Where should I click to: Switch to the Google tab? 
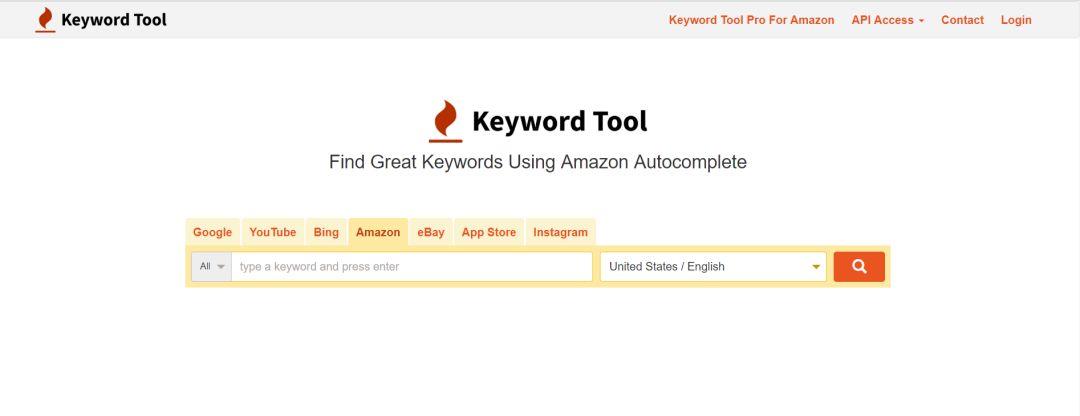point(212,232)
